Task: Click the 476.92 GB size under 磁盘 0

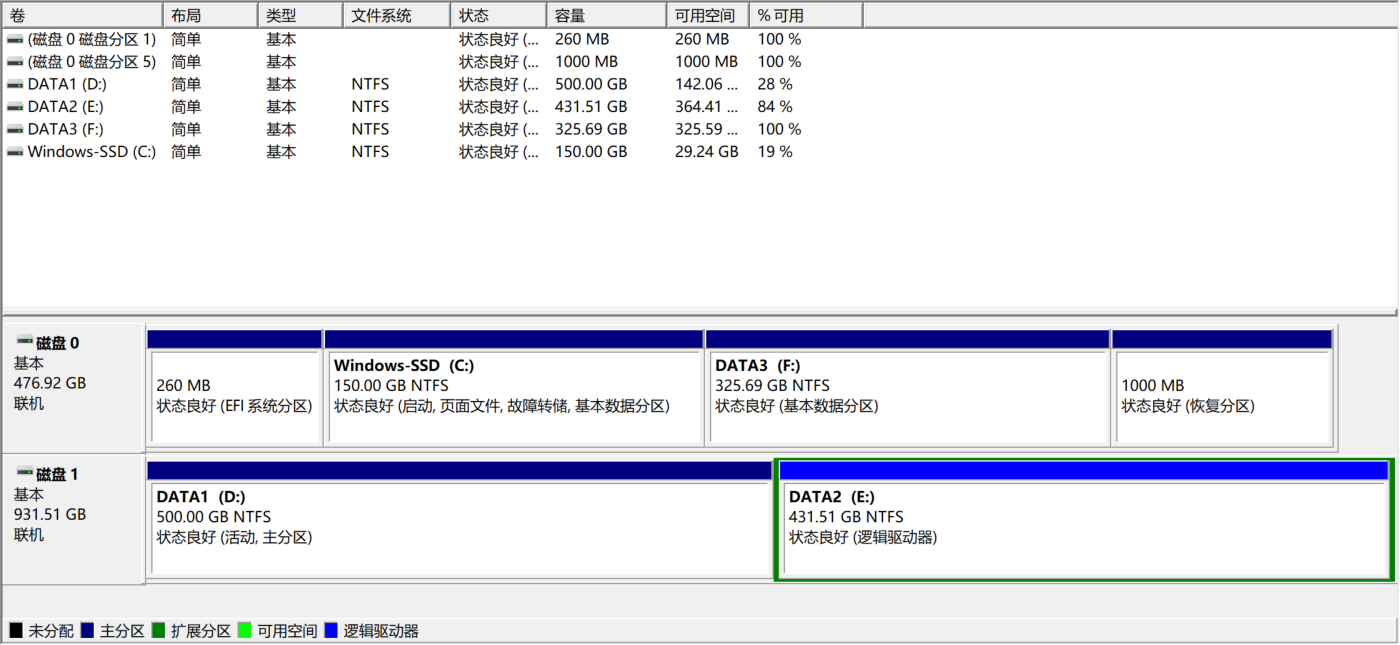Action: tap(50, 383)
